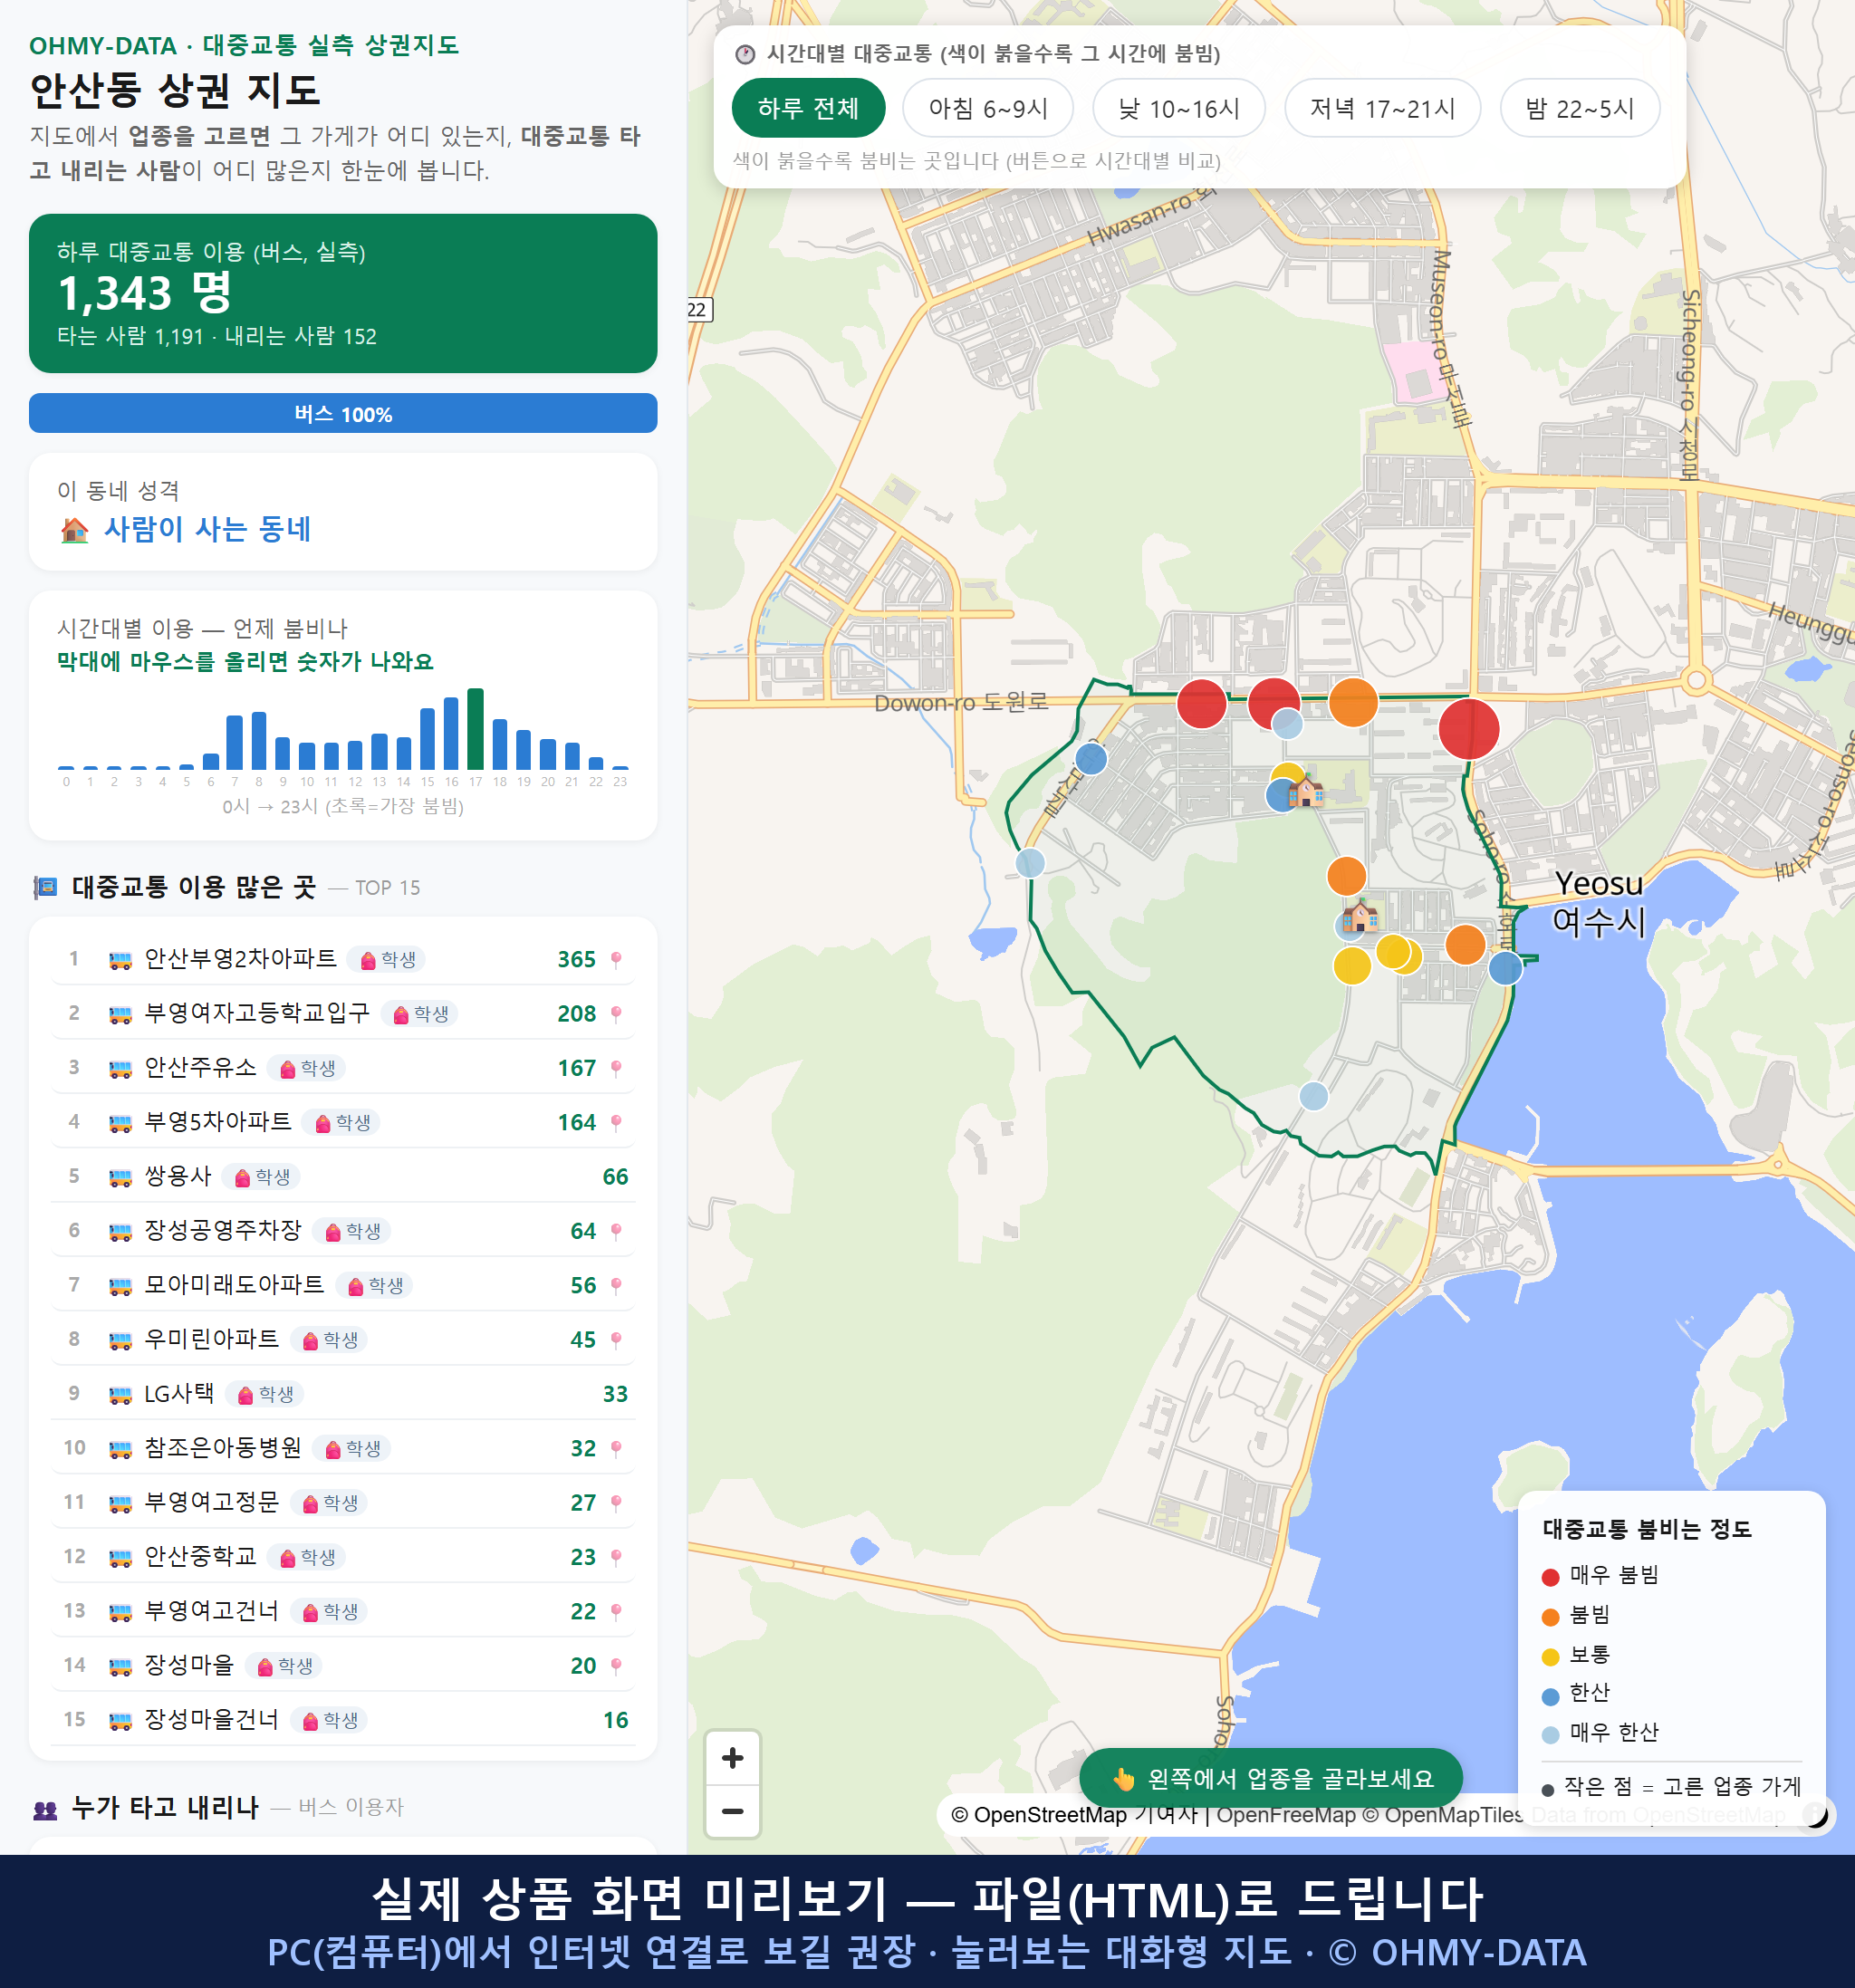Click the 8시 bar in hourly chart
Screen dimensions: 1855x1988
259,740
